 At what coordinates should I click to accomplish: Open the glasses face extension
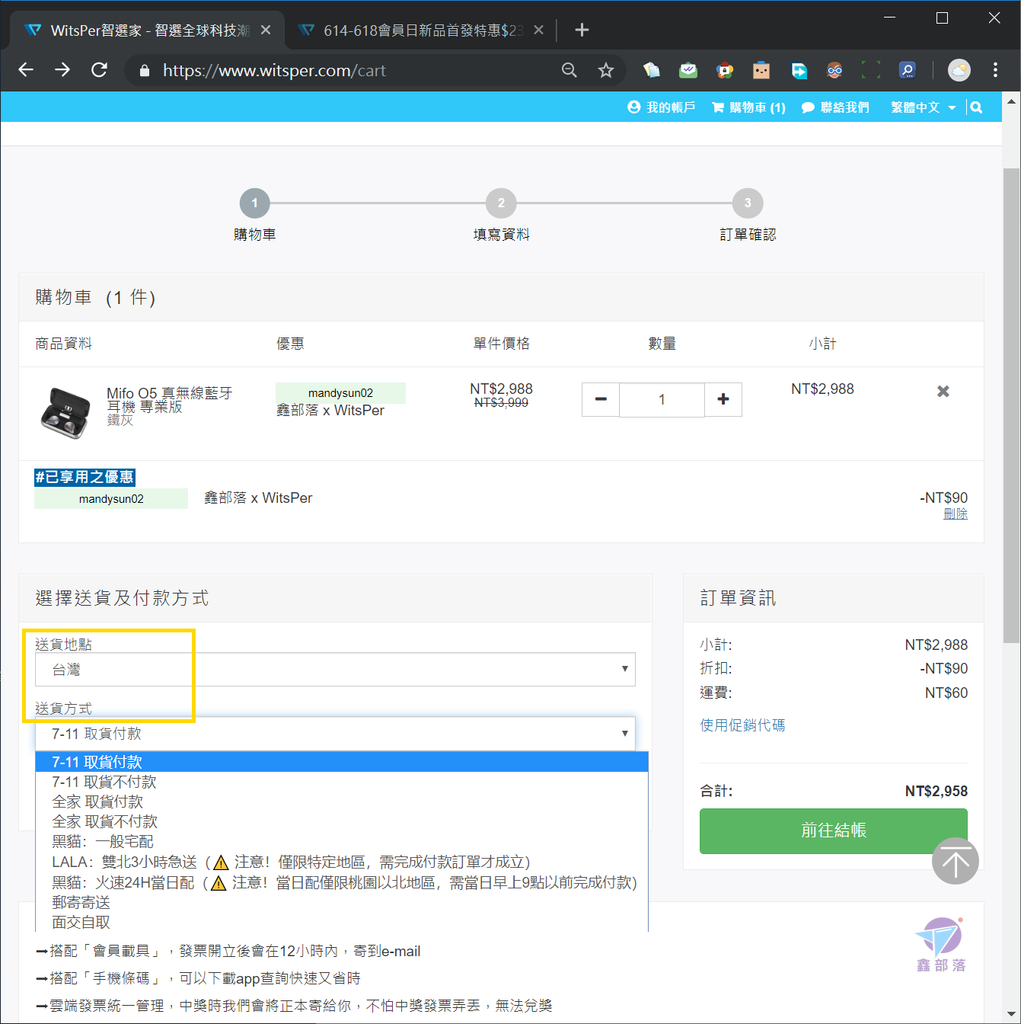coord(834,70)
